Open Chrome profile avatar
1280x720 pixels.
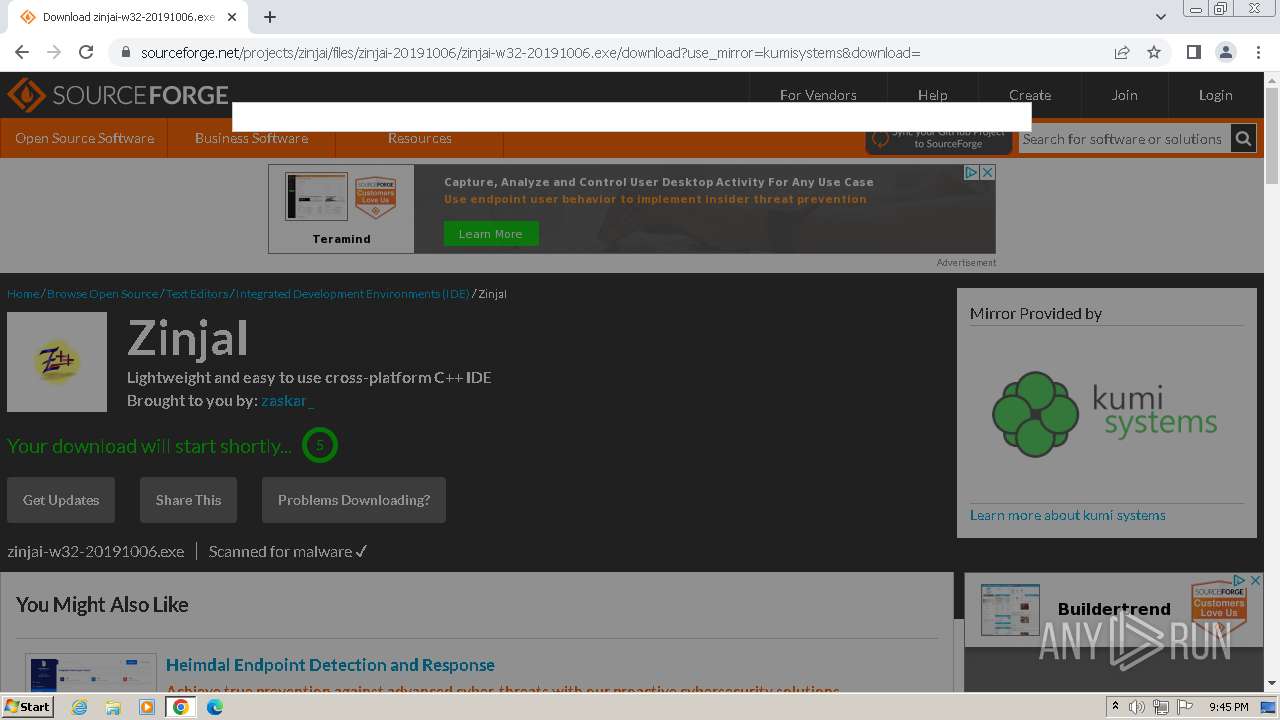tap(1225, 52)
